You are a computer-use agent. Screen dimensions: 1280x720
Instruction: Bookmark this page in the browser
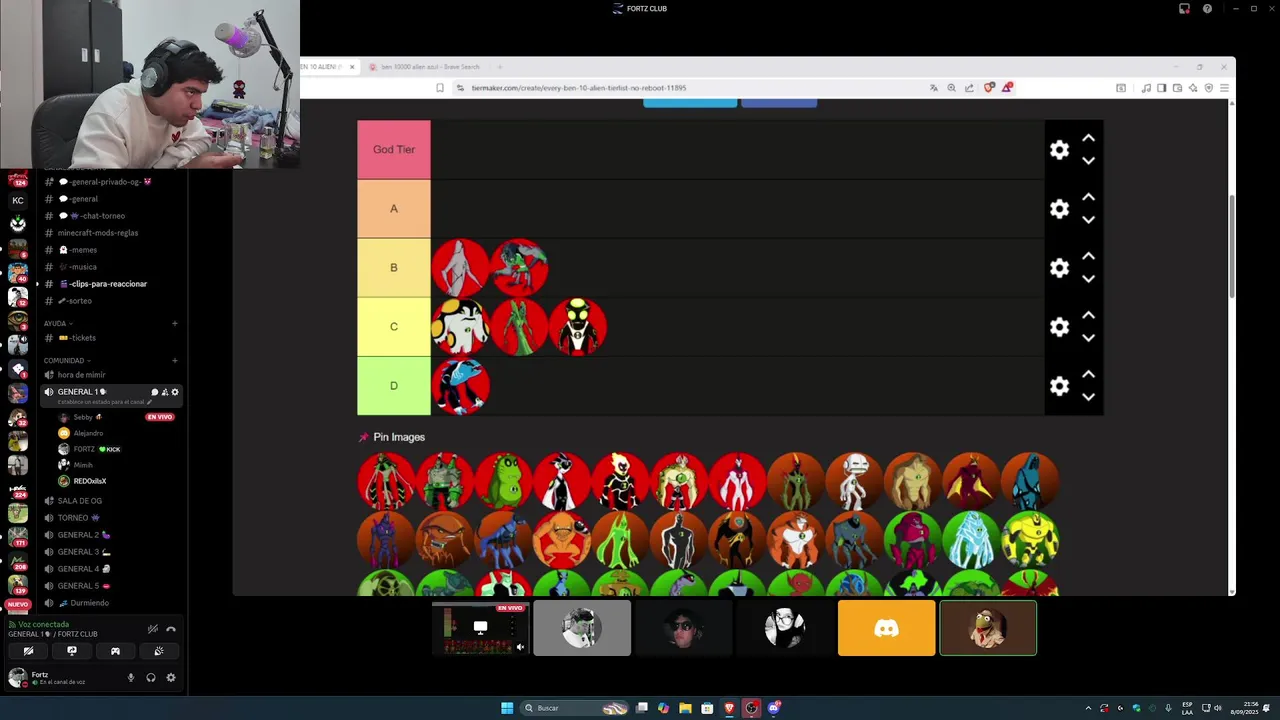[440, 88]
